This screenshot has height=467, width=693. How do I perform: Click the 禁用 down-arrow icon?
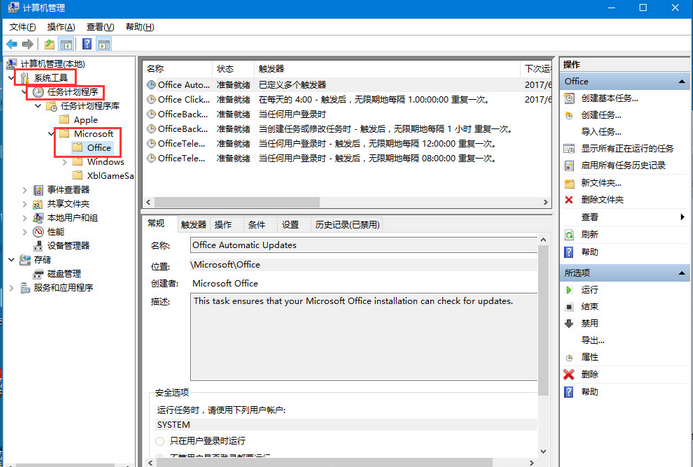pyautogui.click(x=569, y=323)
